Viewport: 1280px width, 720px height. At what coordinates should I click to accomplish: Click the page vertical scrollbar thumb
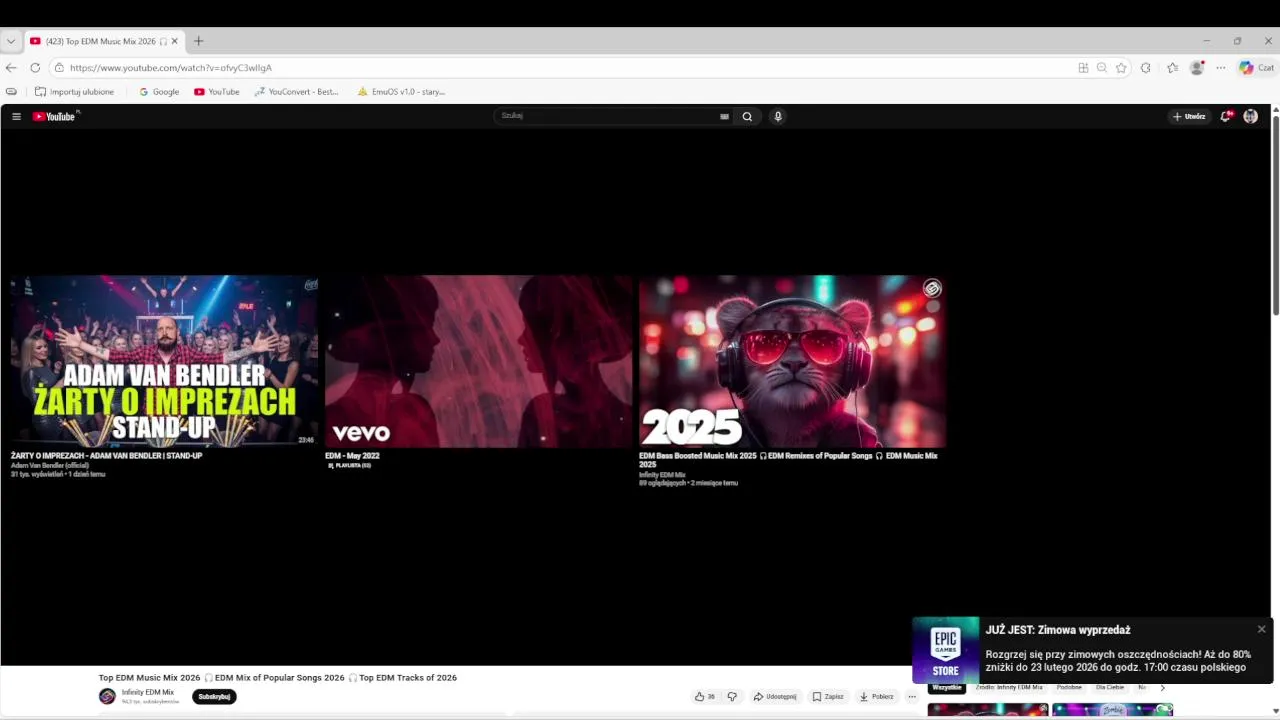[1275, 217]
